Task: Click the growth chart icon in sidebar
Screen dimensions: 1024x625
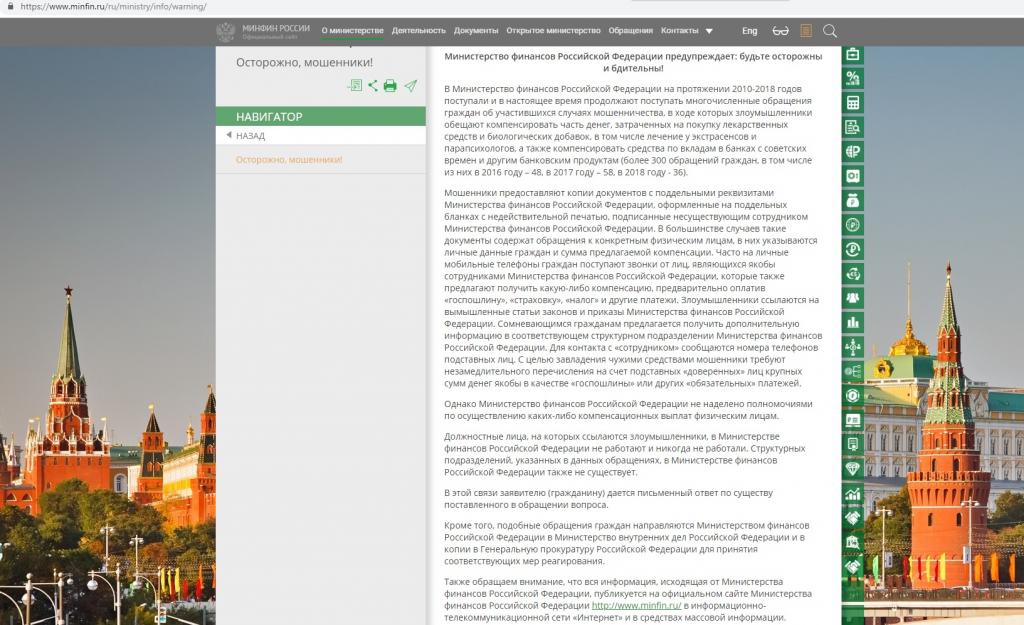Action: [x=852, y=493]
